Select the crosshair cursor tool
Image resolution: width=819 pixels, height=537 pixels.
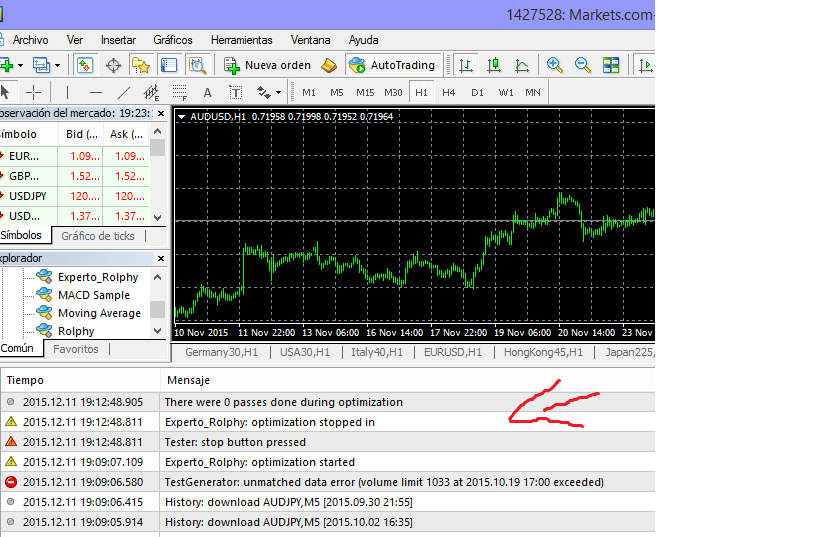[33, 92]
